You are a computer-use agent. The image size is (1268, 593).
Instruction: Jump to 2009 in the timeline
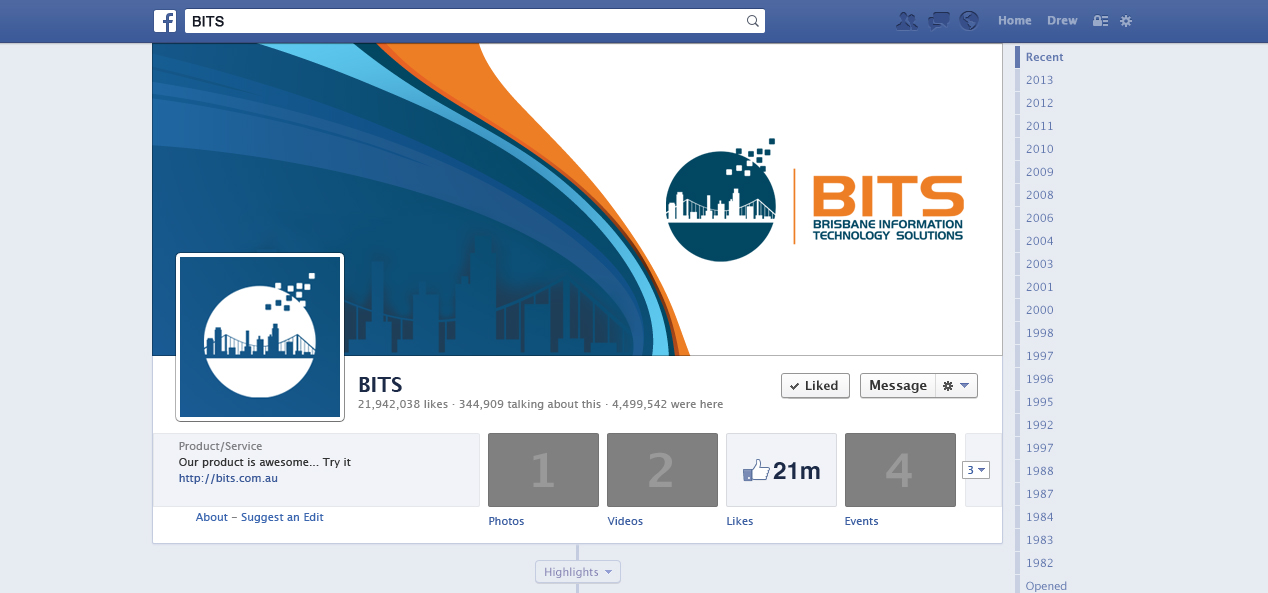tap(1039, 172)
